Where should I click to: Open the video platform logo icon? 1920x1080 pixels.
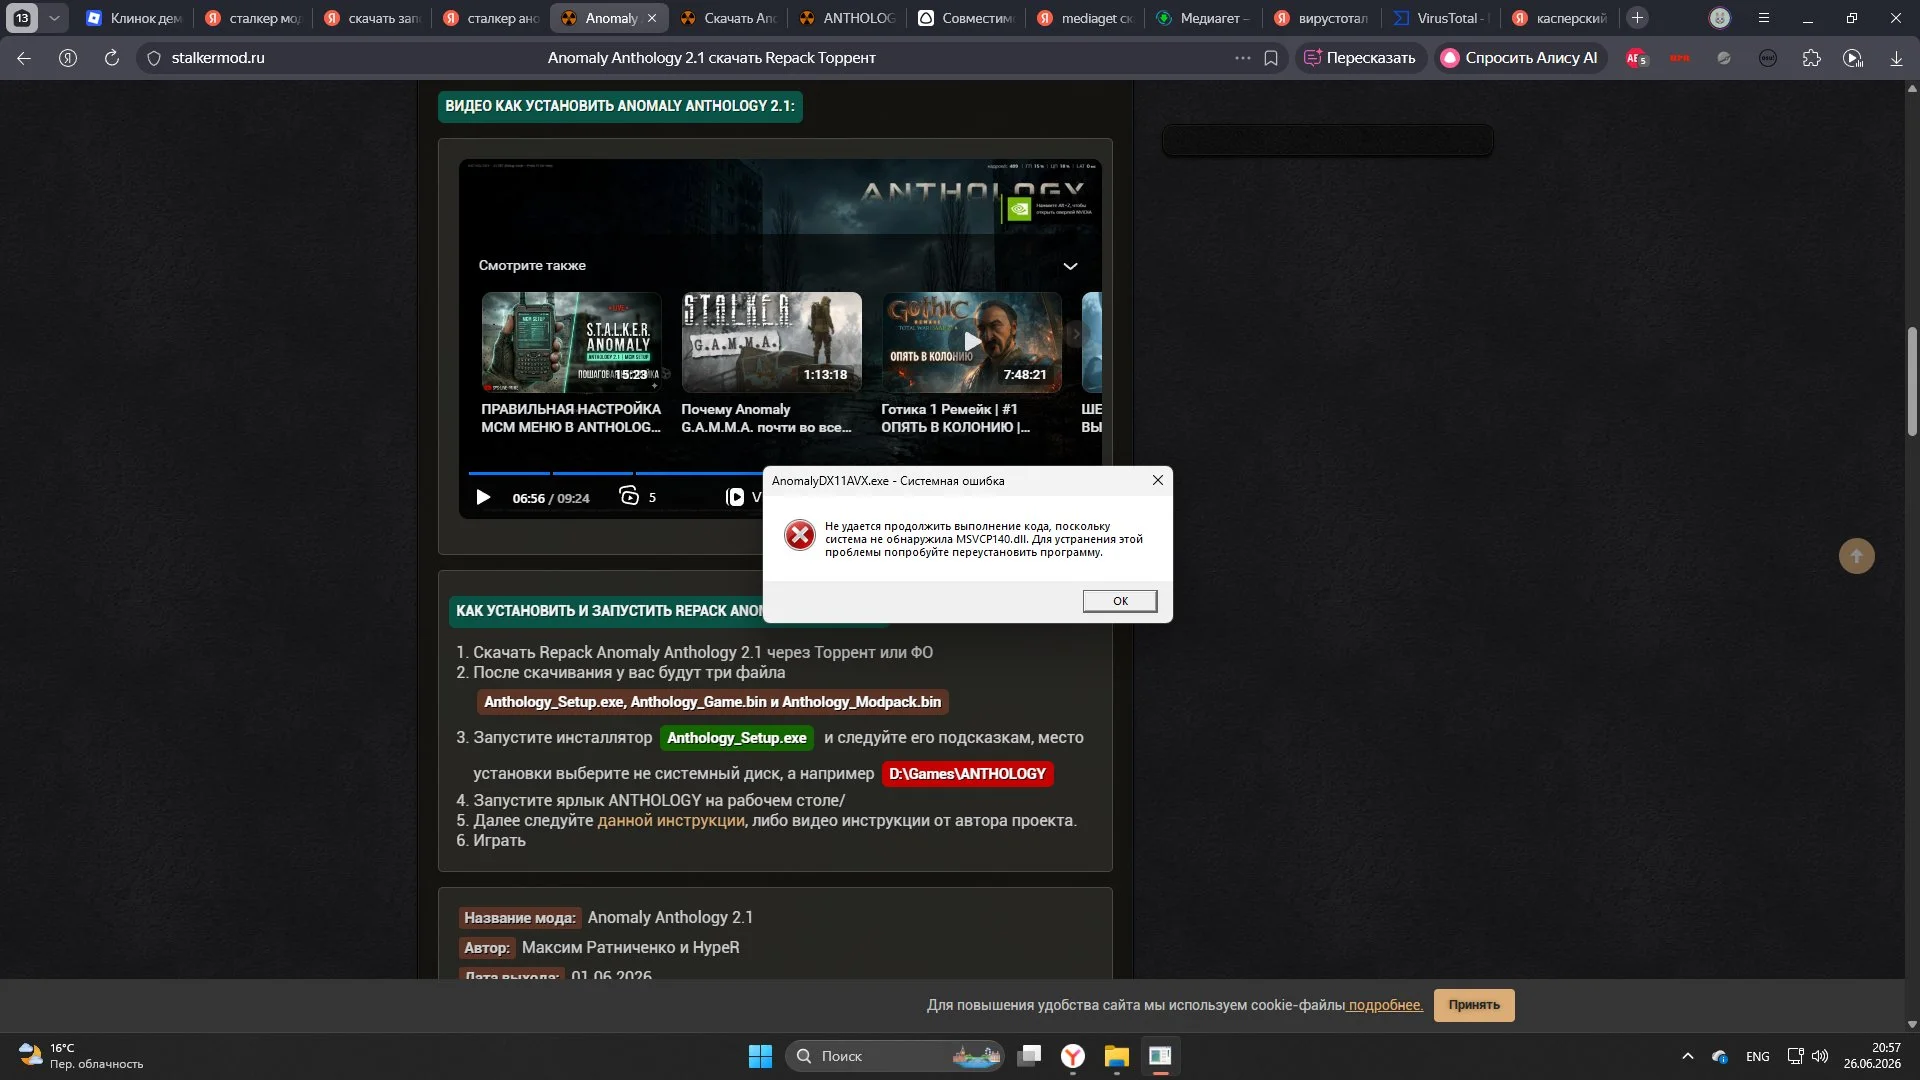point(735,497)
